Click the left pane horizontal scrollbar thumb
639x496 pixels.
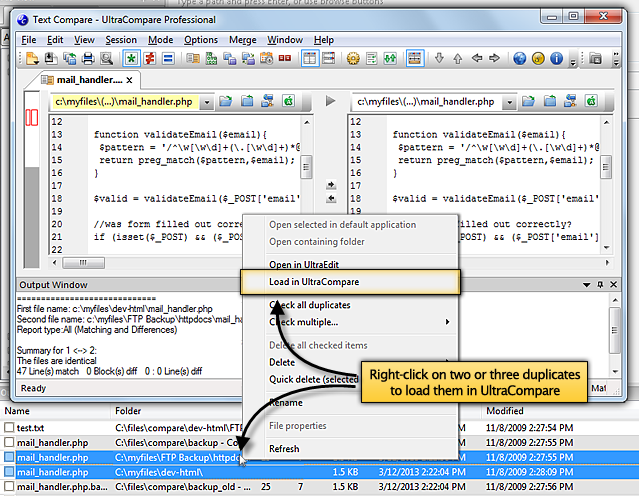pyautogui.click(x=83, y=263)
